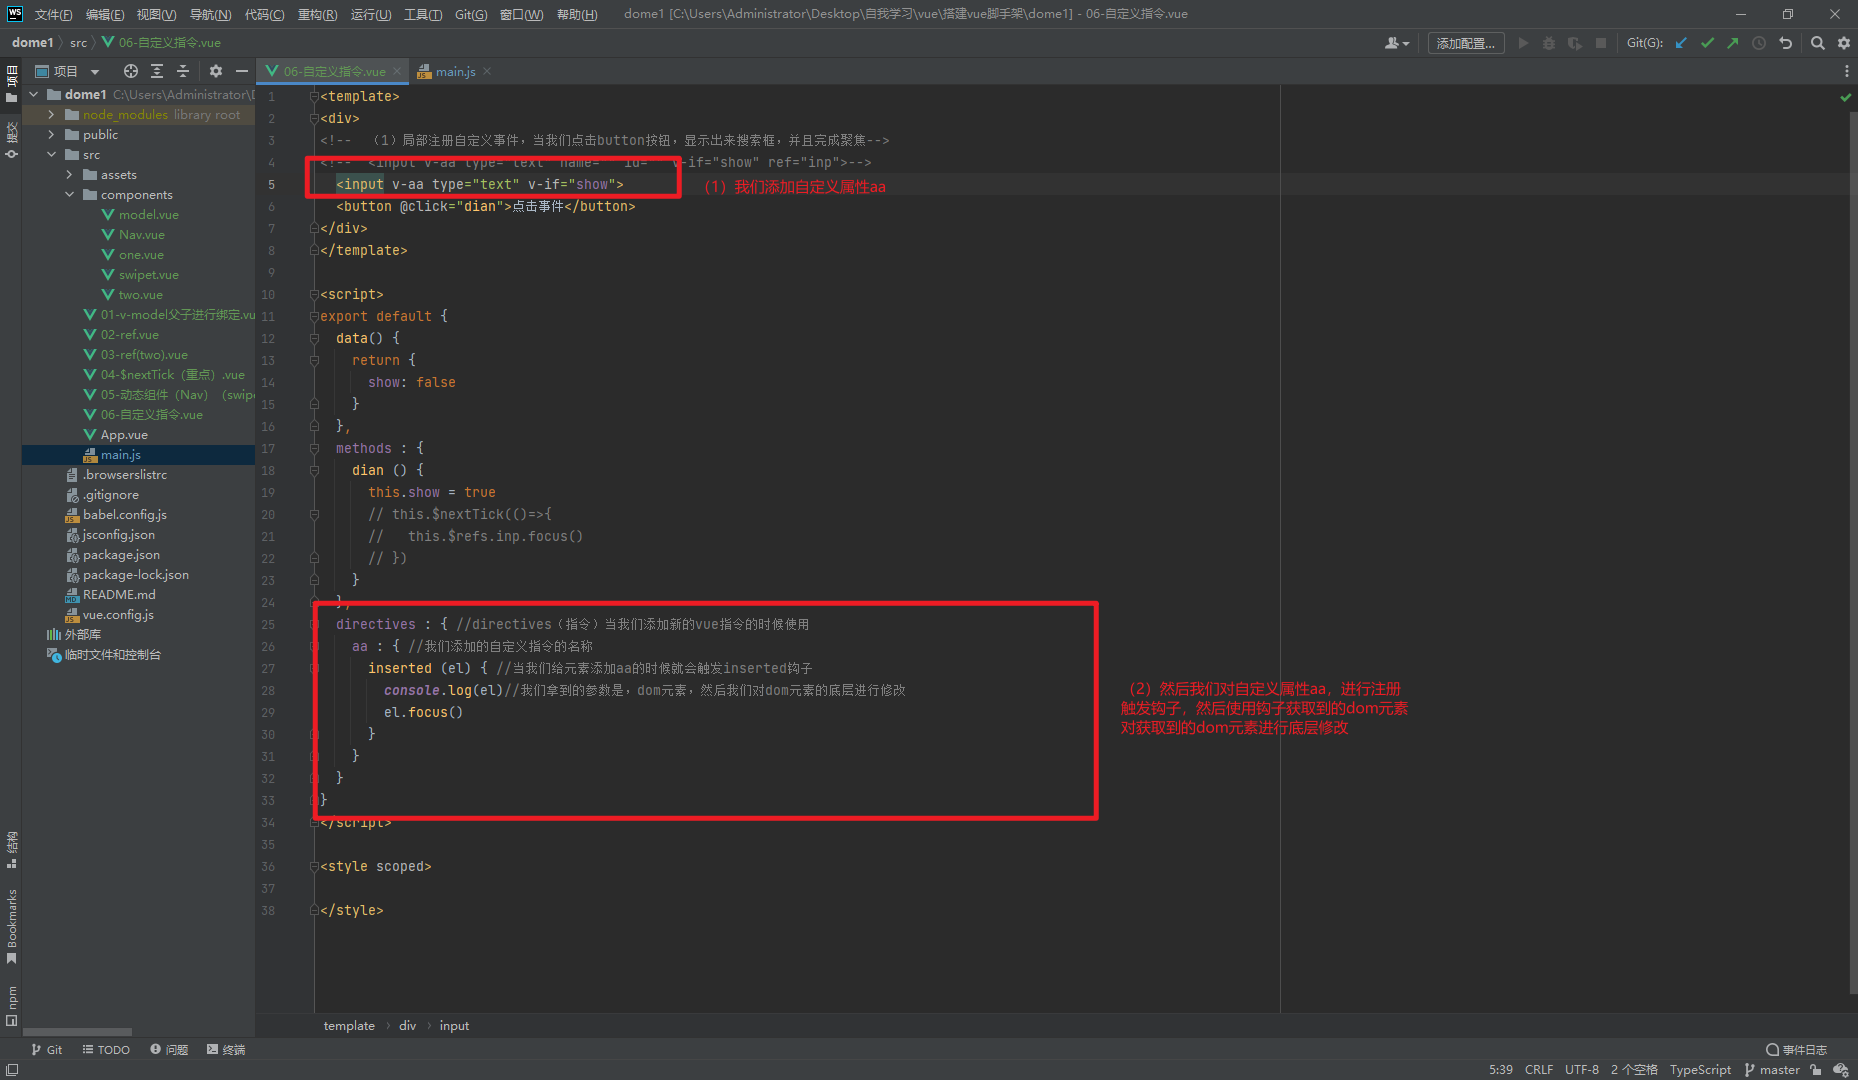Hide the project tool window
Viewport: 1858px width, 1080px height.
[242, 71]
